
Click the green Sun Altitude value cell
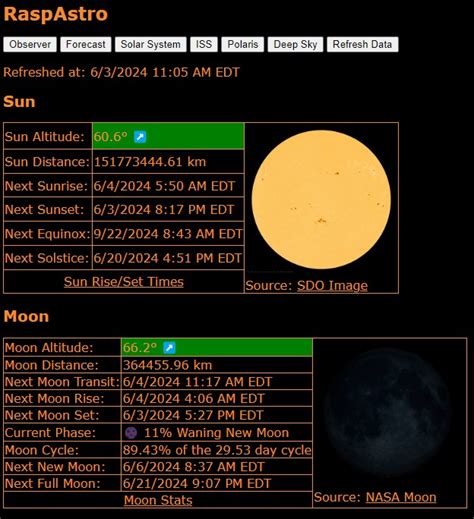tap(168, 136)
